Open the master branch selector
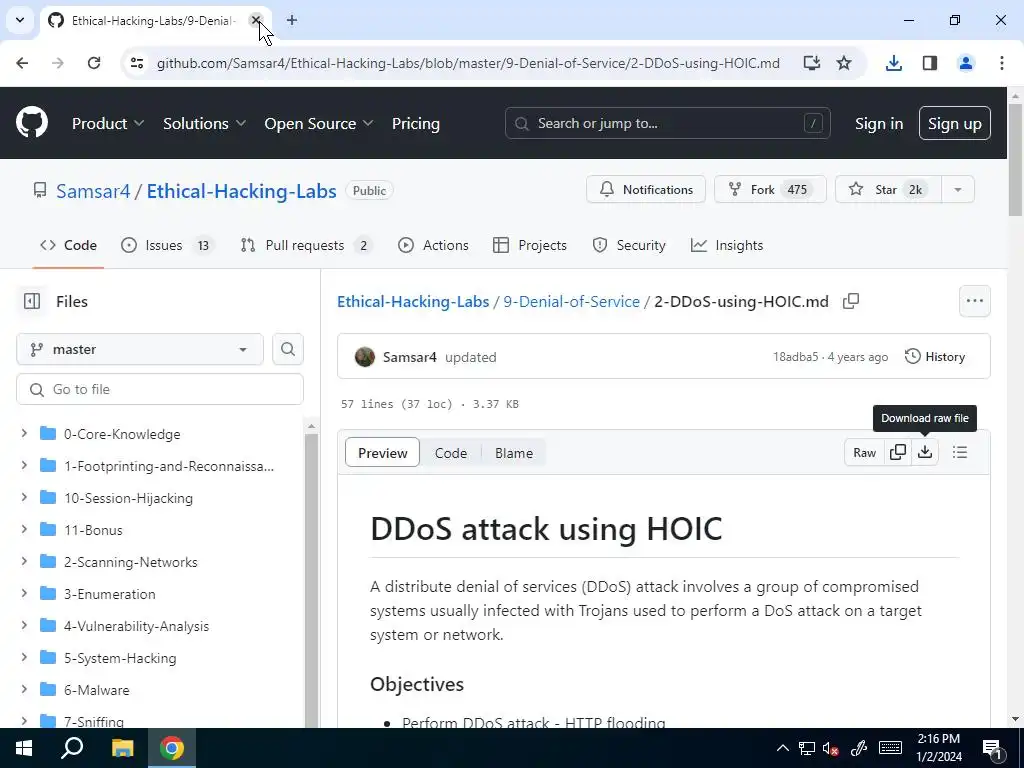The image size is (1024, 768). 140,349
